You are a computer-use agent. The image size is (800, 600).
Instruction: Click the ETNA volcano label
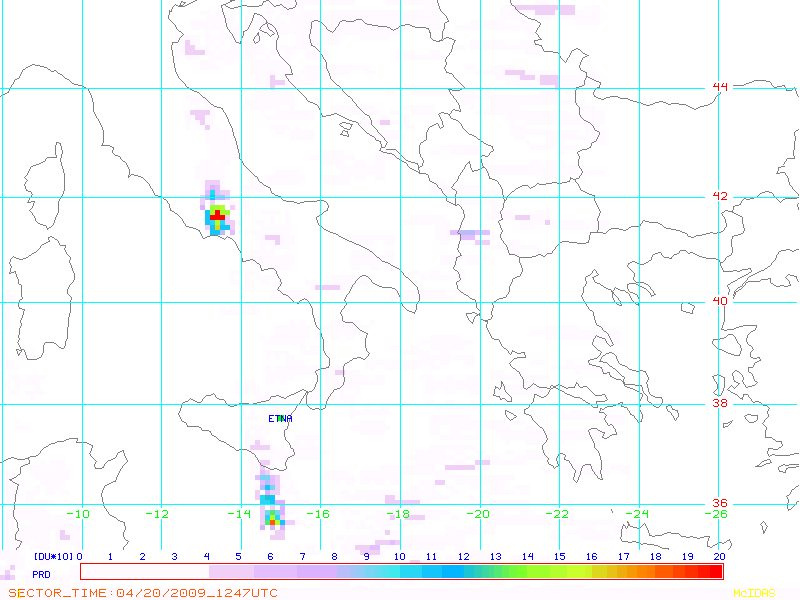(280, 418)
